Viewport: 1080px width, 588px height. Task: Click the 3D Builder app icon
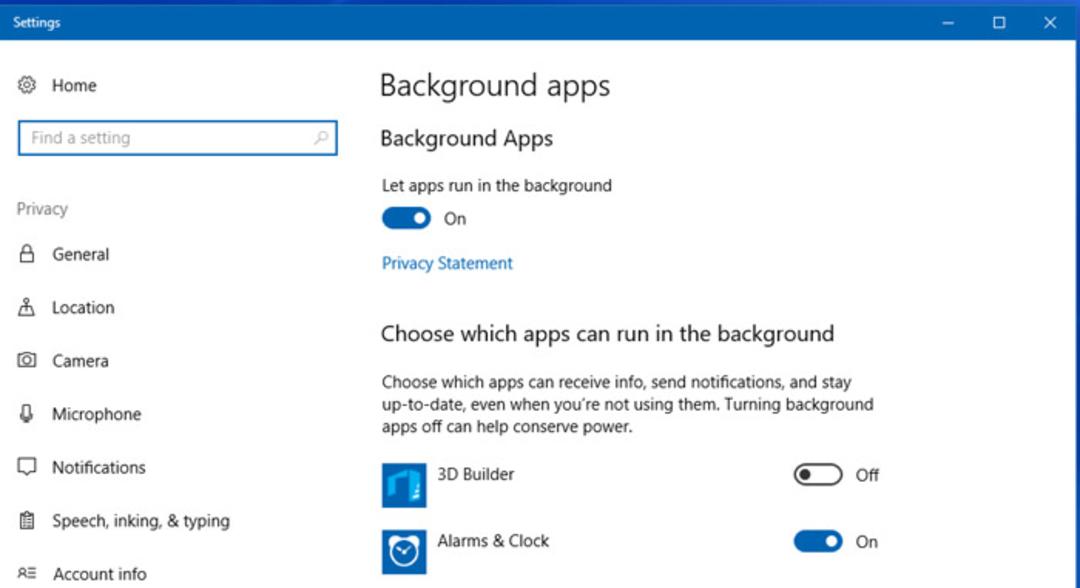[x=404, y=485]
